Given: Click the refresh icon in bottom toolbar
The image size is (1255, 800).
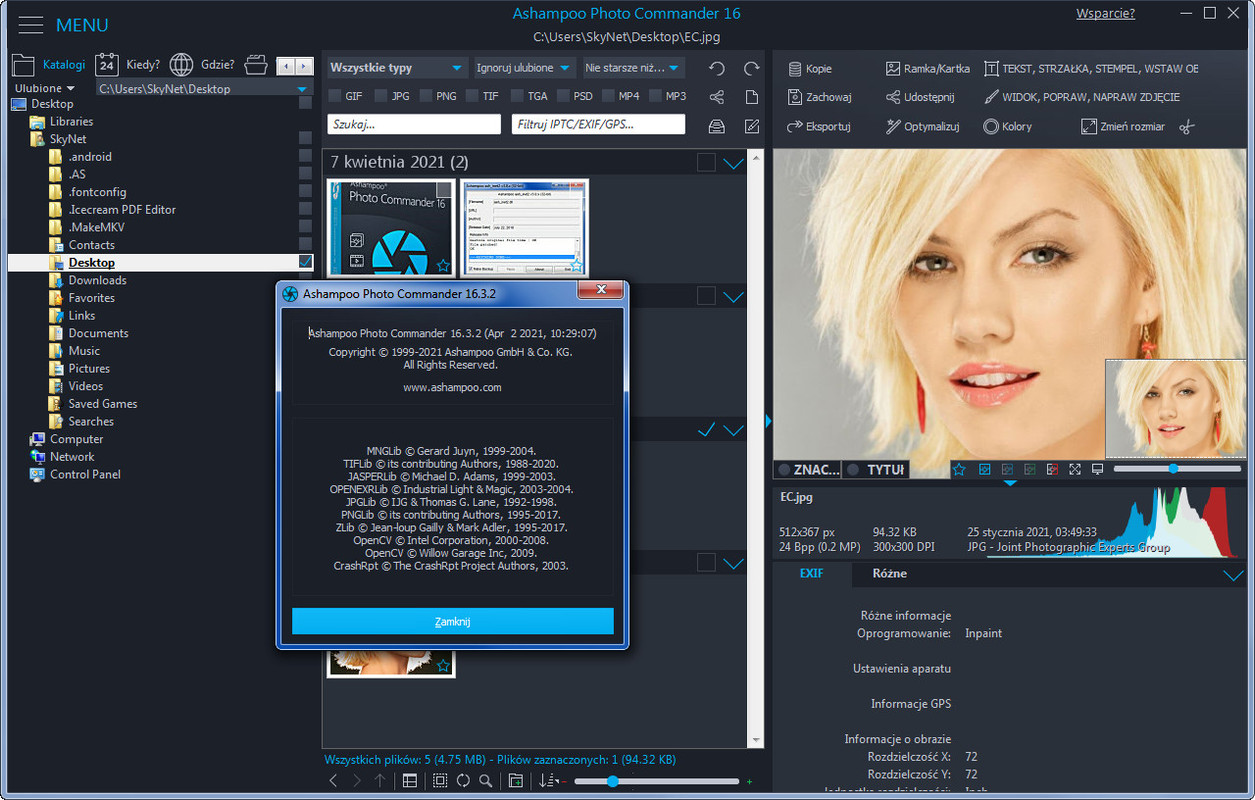Looking at the screenshot, I should pos(463,781).
